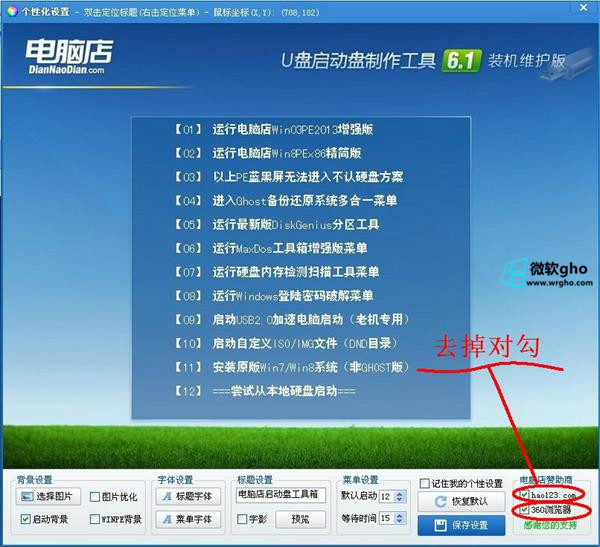Viewport: 600px width, 547px height.
Task: Select menu item 04 进入Ghost备份还原系统多合一菜单
Action: (285, 201)
